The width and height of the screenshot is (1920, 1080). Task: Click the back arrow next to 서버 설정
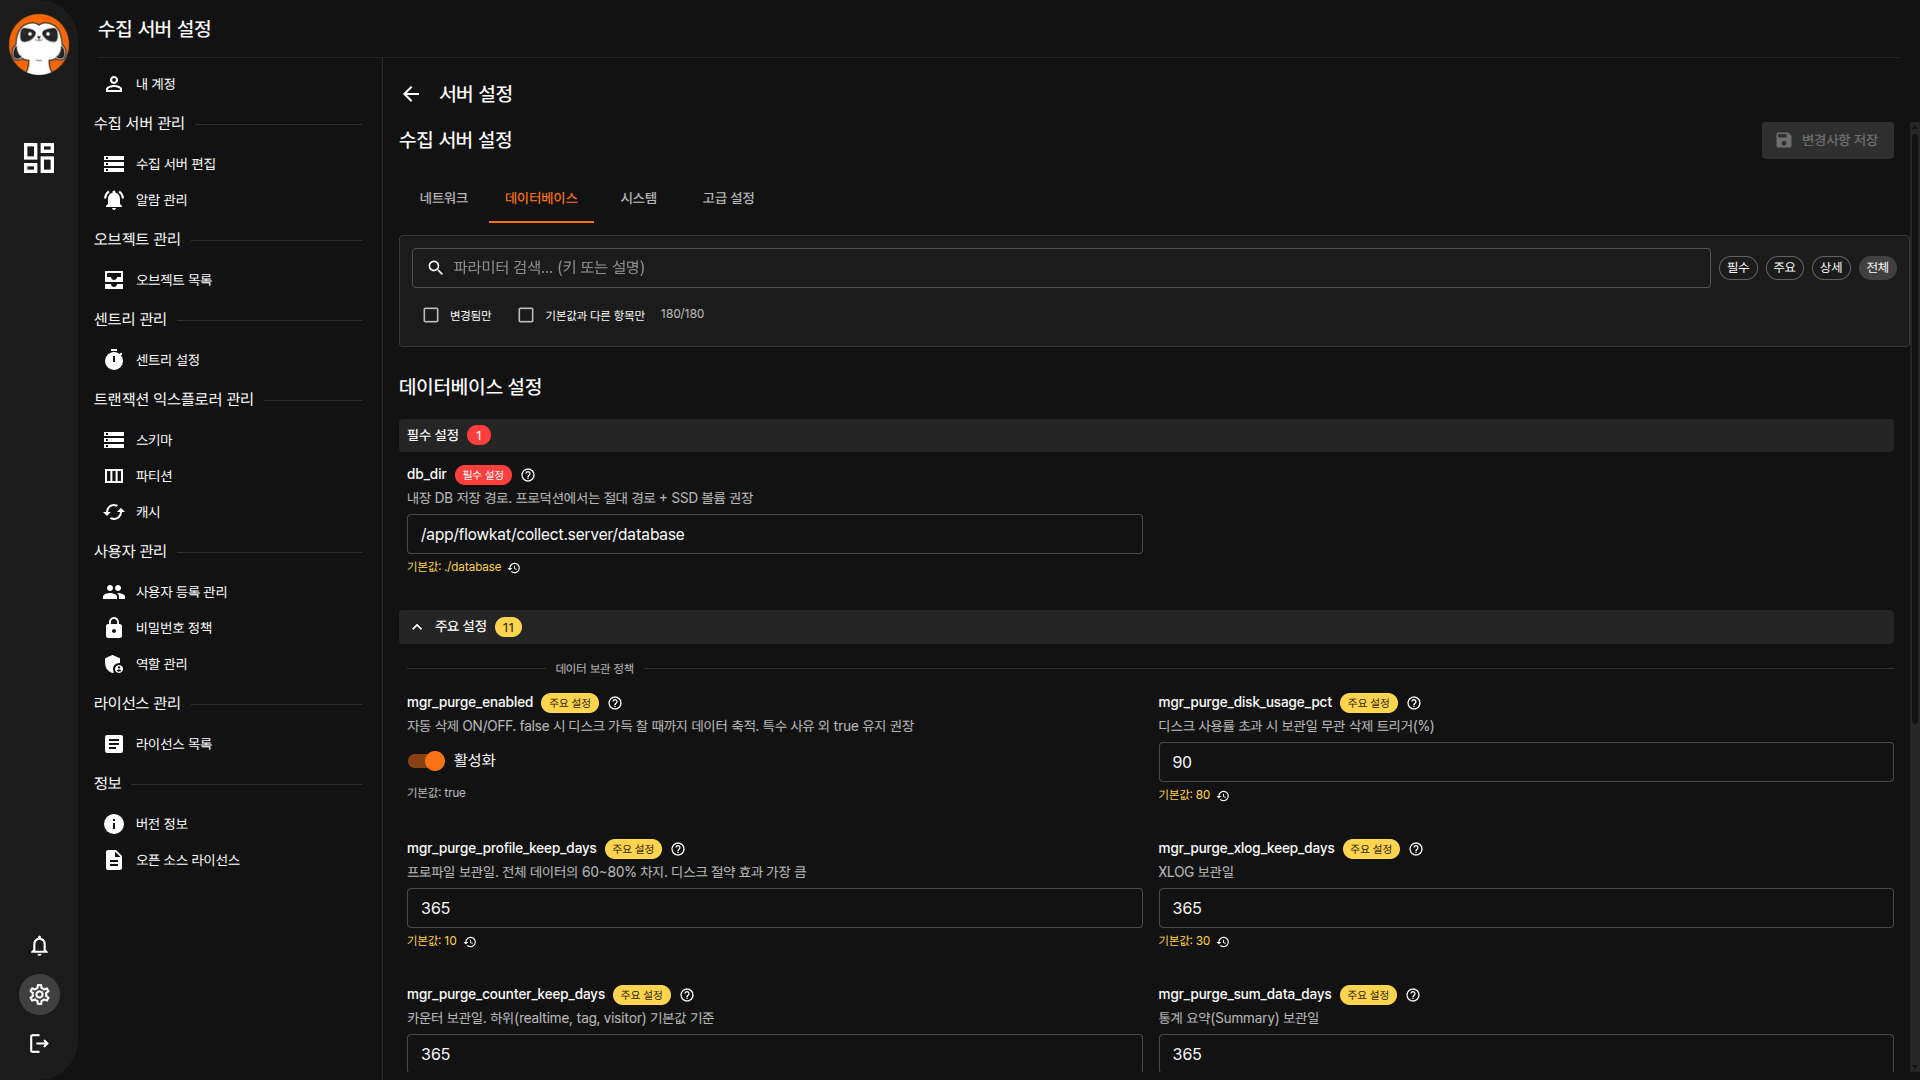tap(411, 94)
